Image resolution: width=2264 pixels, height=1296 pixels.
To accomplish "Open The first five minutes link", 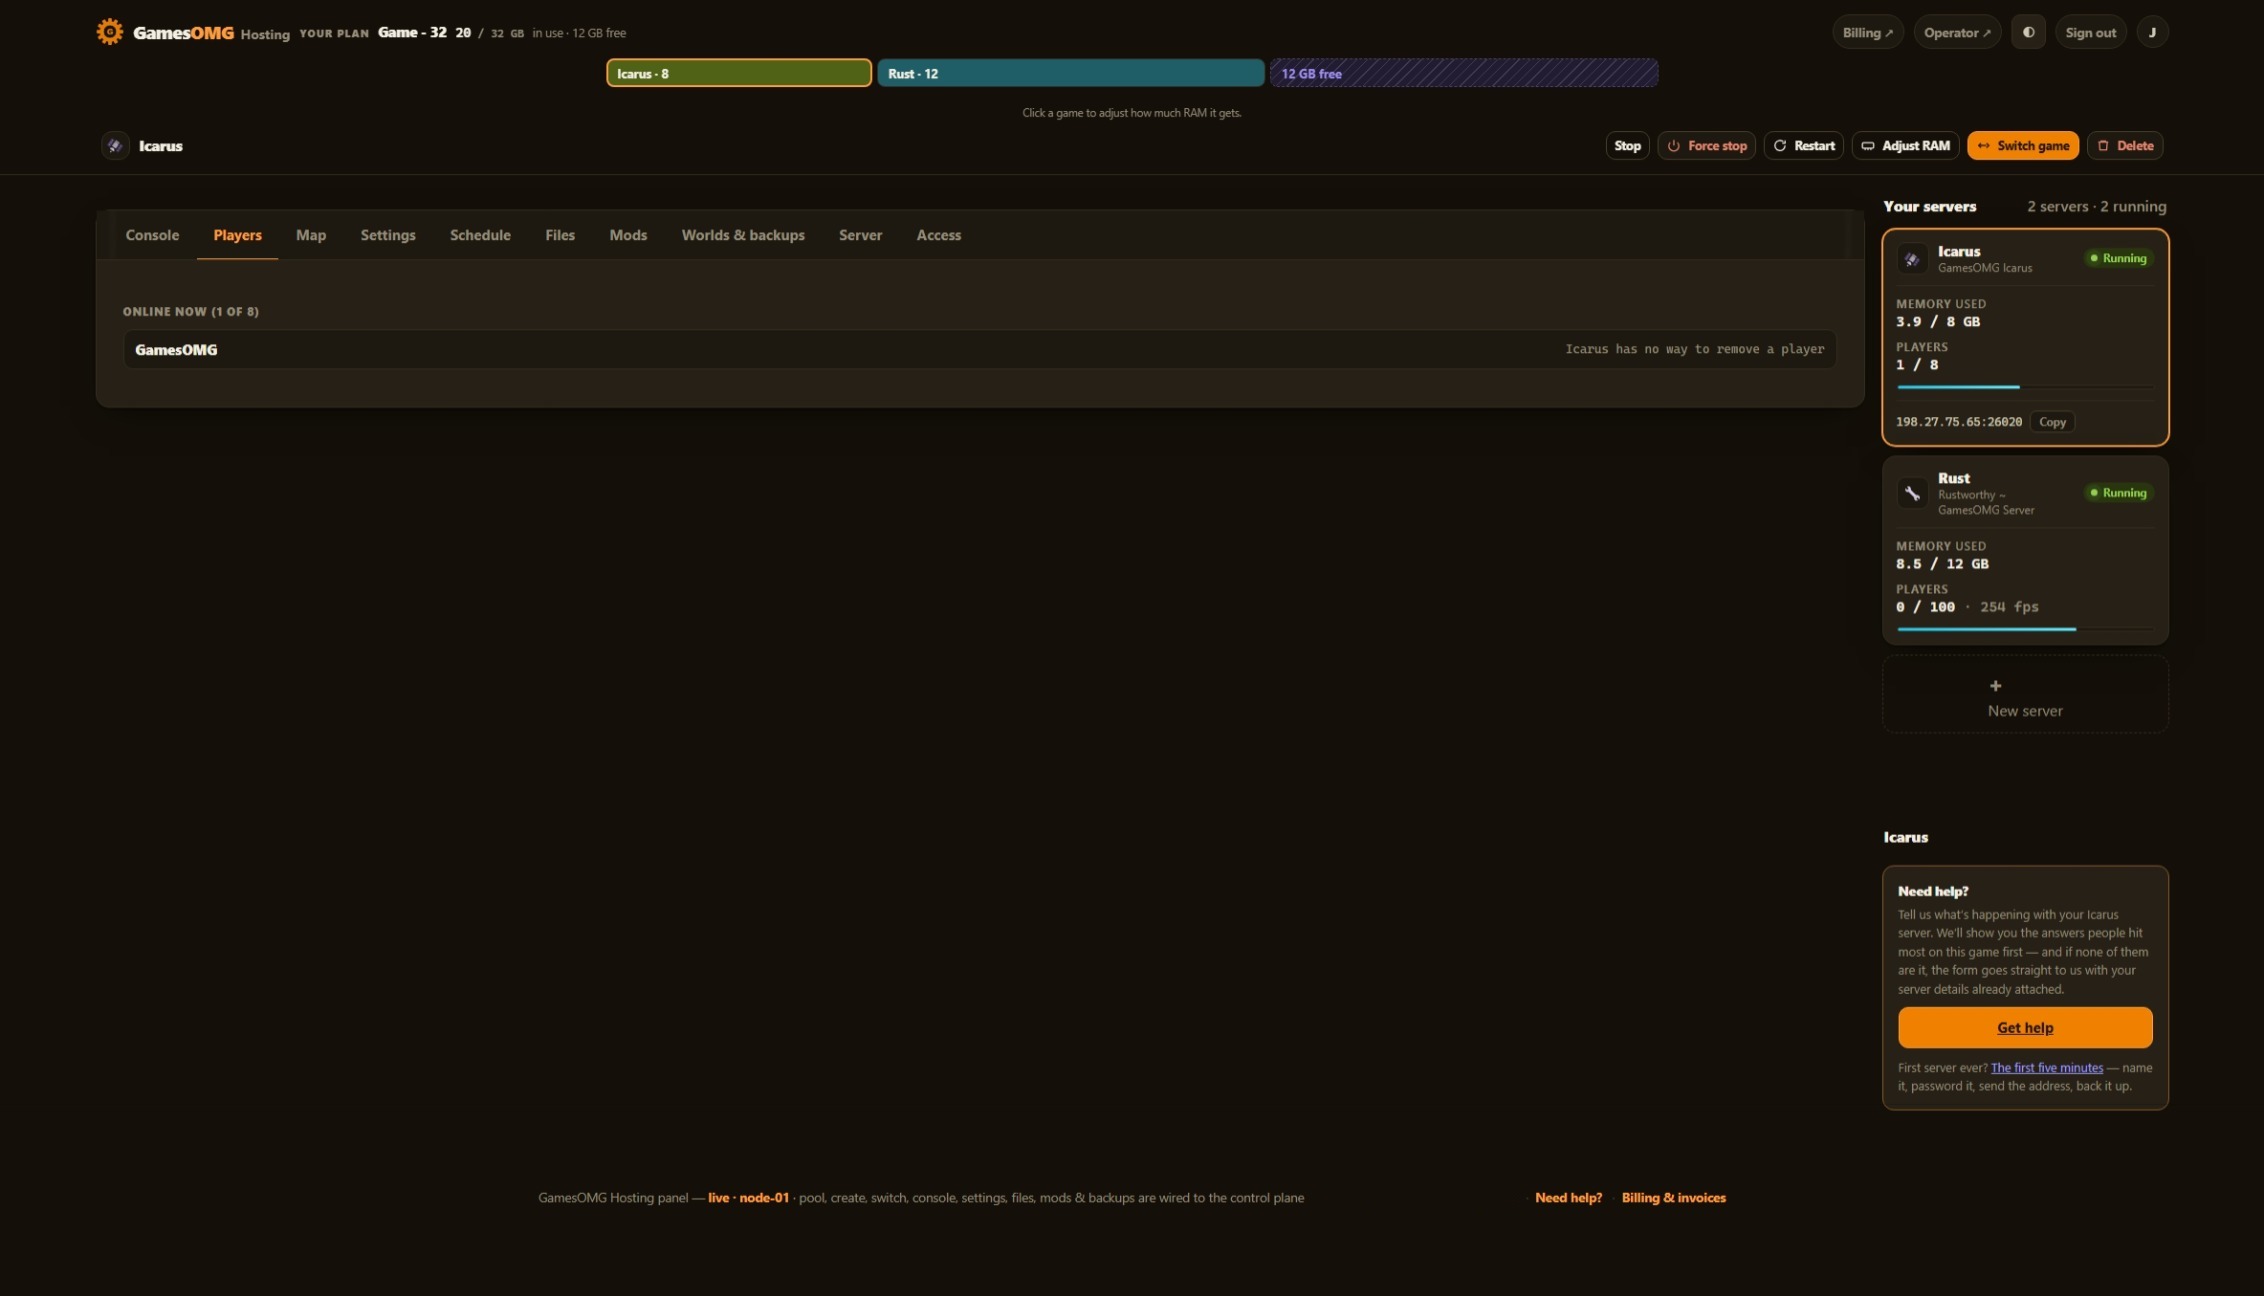I will (2046, 1068).
